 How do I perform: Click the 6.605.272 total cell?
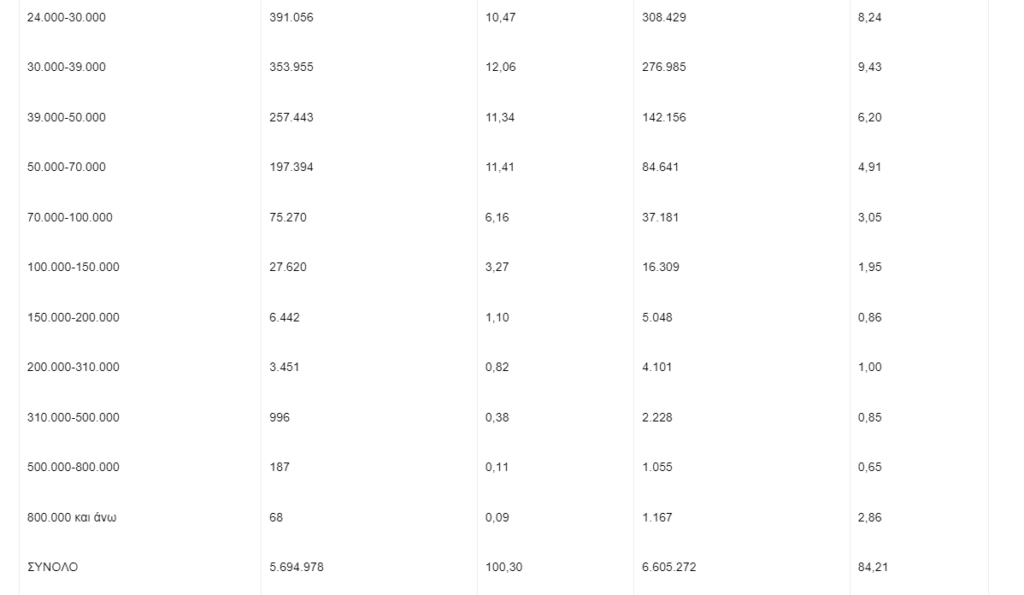click(x=669, y=567)
